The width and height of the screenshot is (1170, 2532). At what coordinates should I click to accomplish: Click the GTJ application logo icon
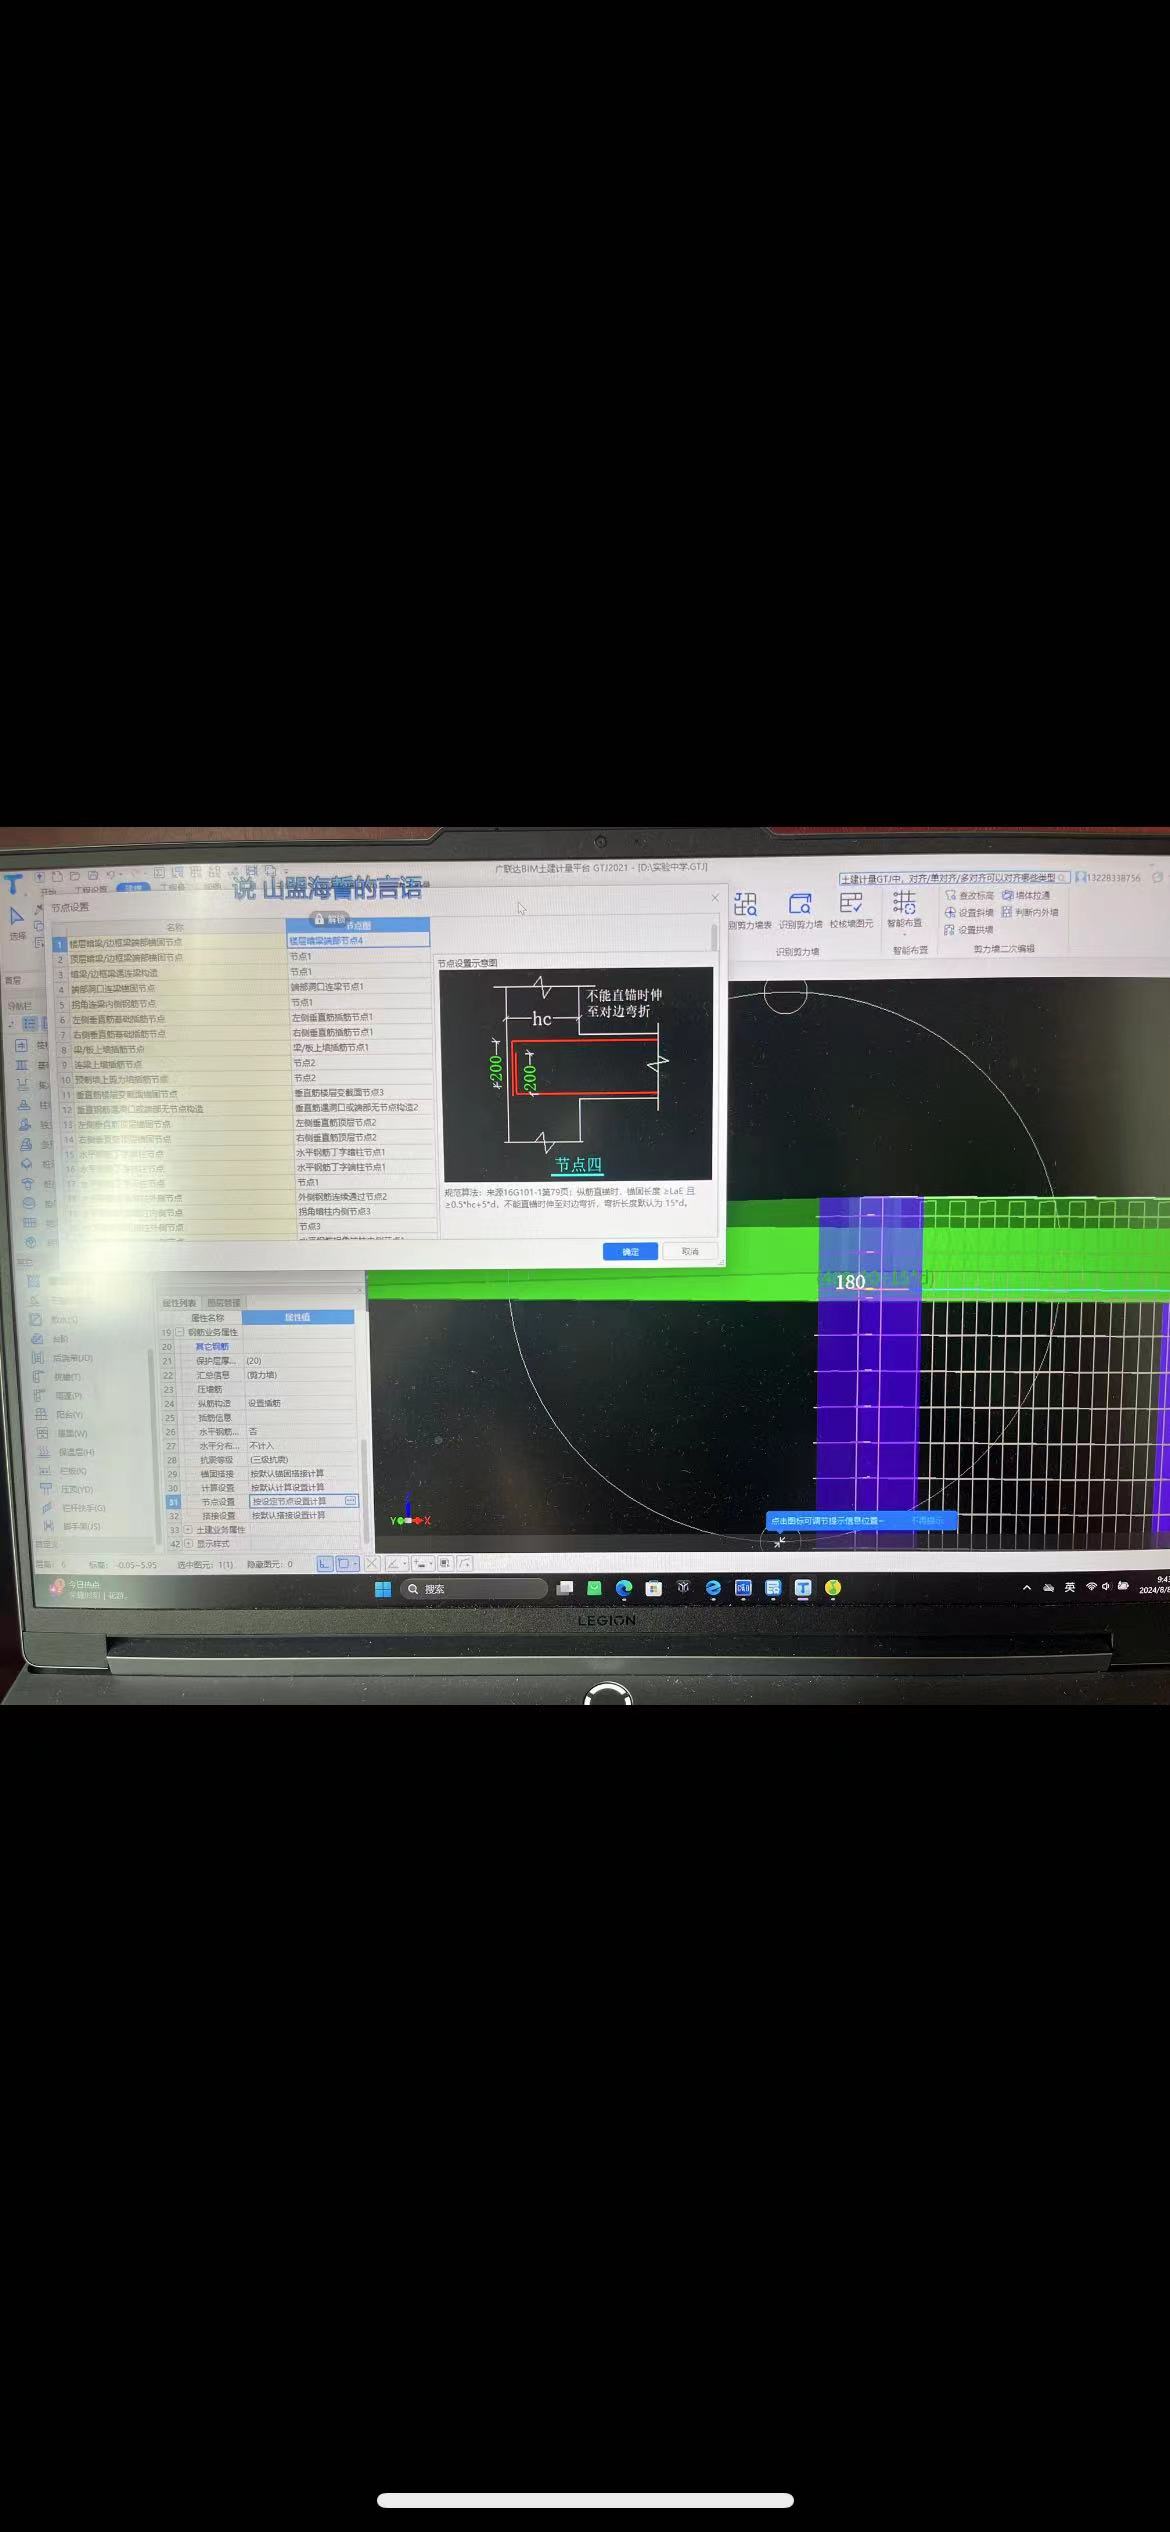(x=13, y=885)
